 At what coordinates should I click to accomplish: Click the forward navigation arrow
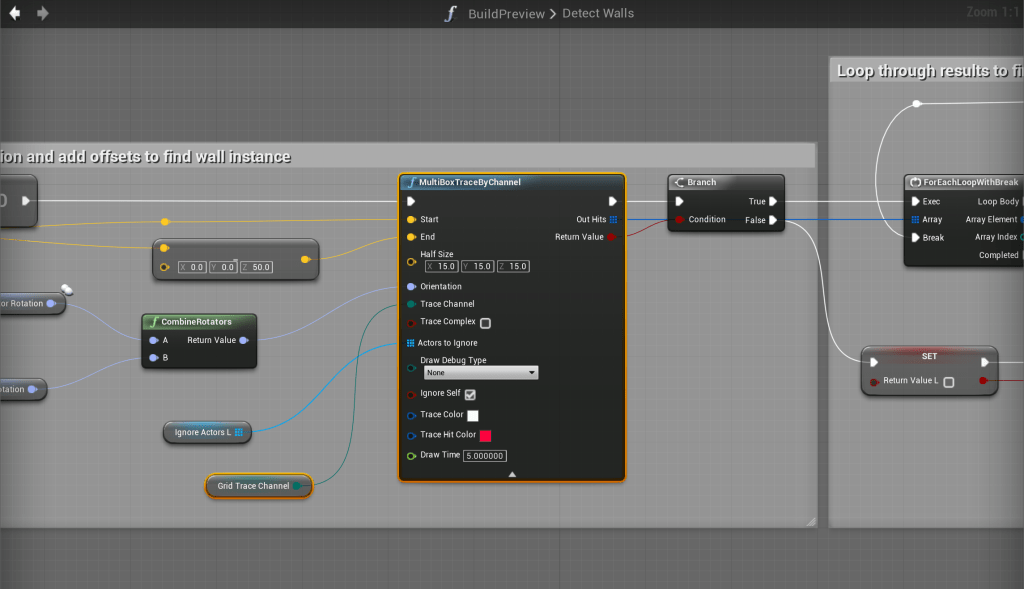click(x=42, y=13)
